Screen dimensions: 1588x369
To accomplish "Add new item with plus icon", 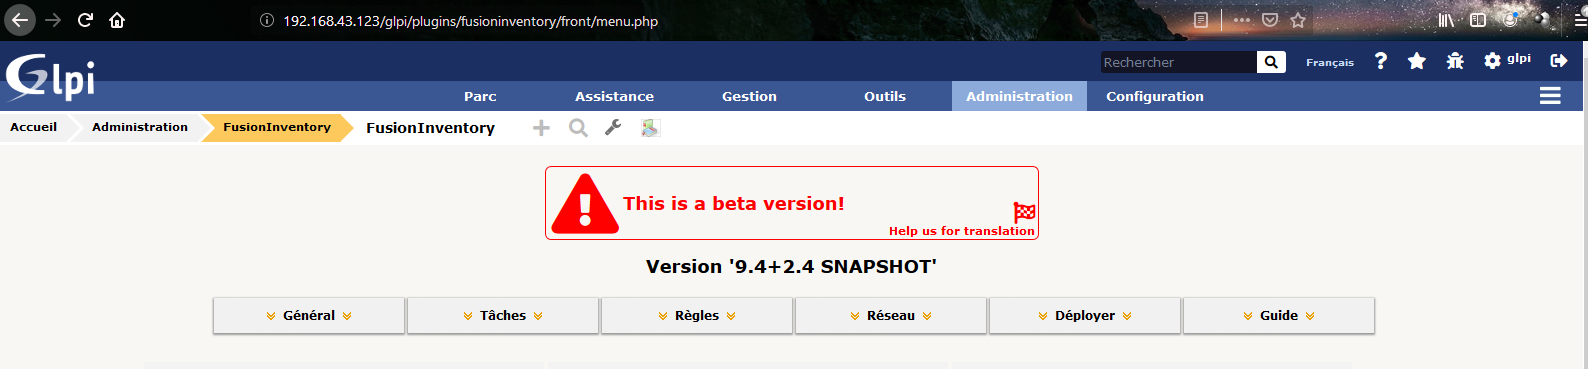I will point(541,128).
